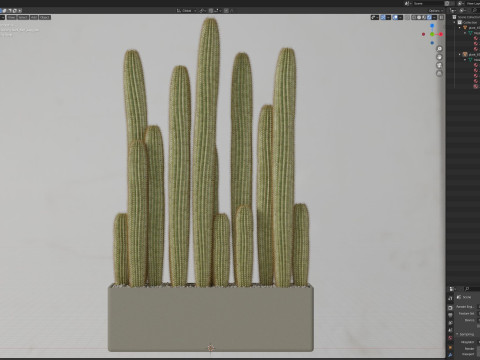Screen dimensions: 480x360
Task: Switch to wireframe viewport shading
Action: pos(414,17)
